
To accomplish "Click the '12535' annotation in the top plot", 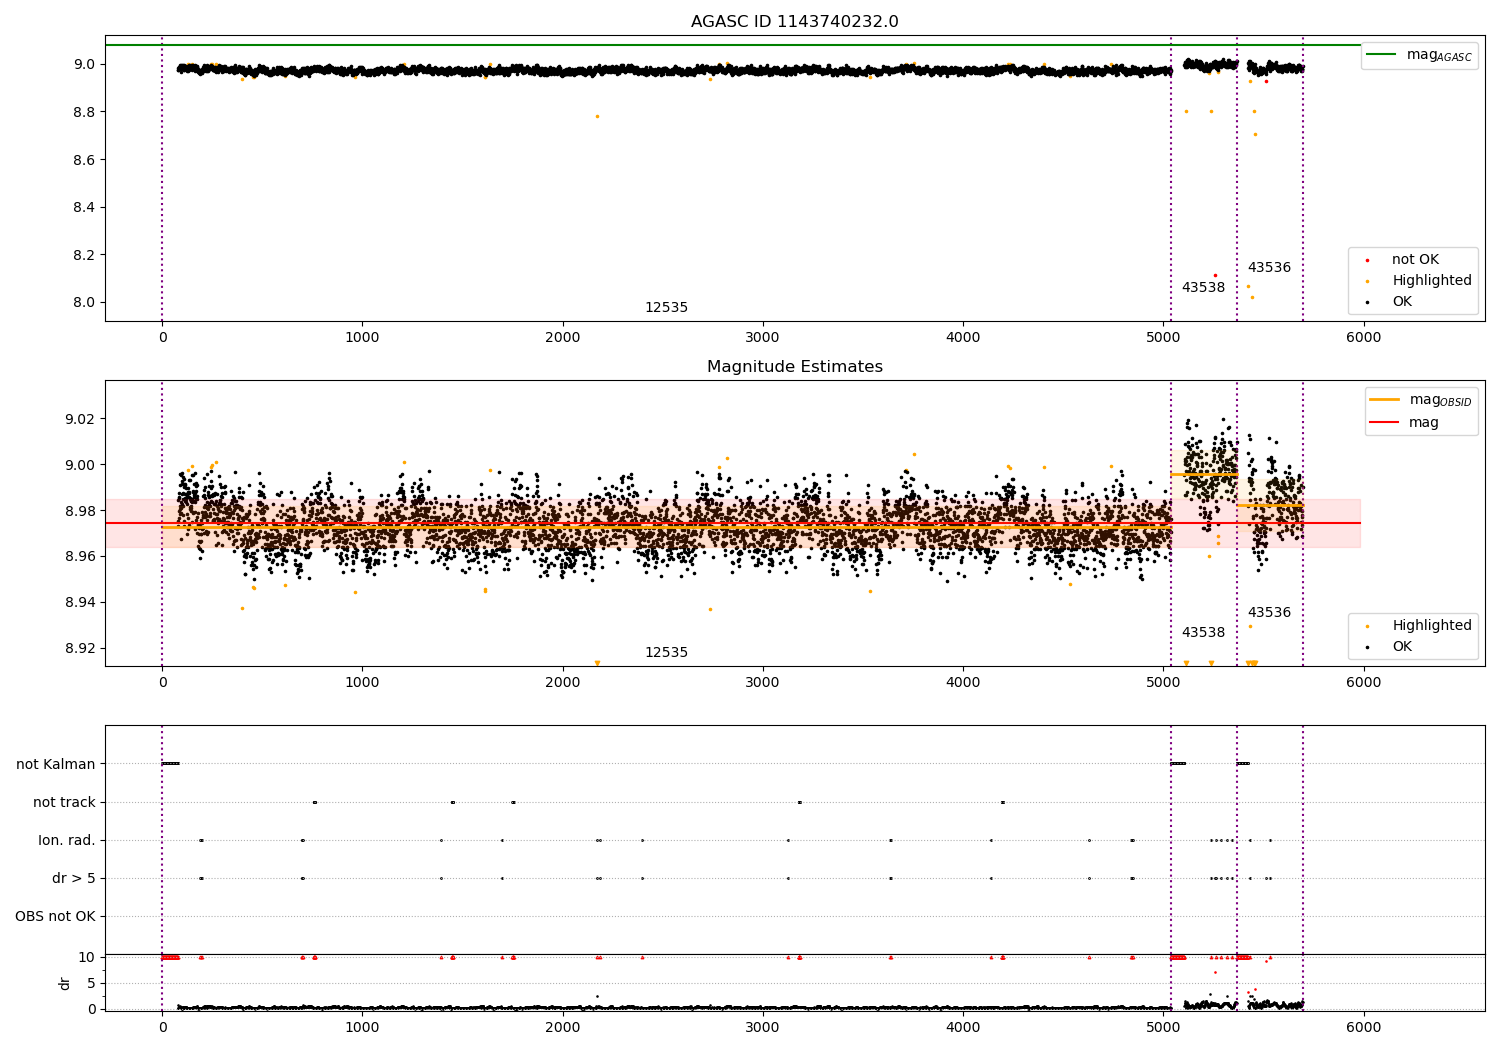I will (666, 308).
